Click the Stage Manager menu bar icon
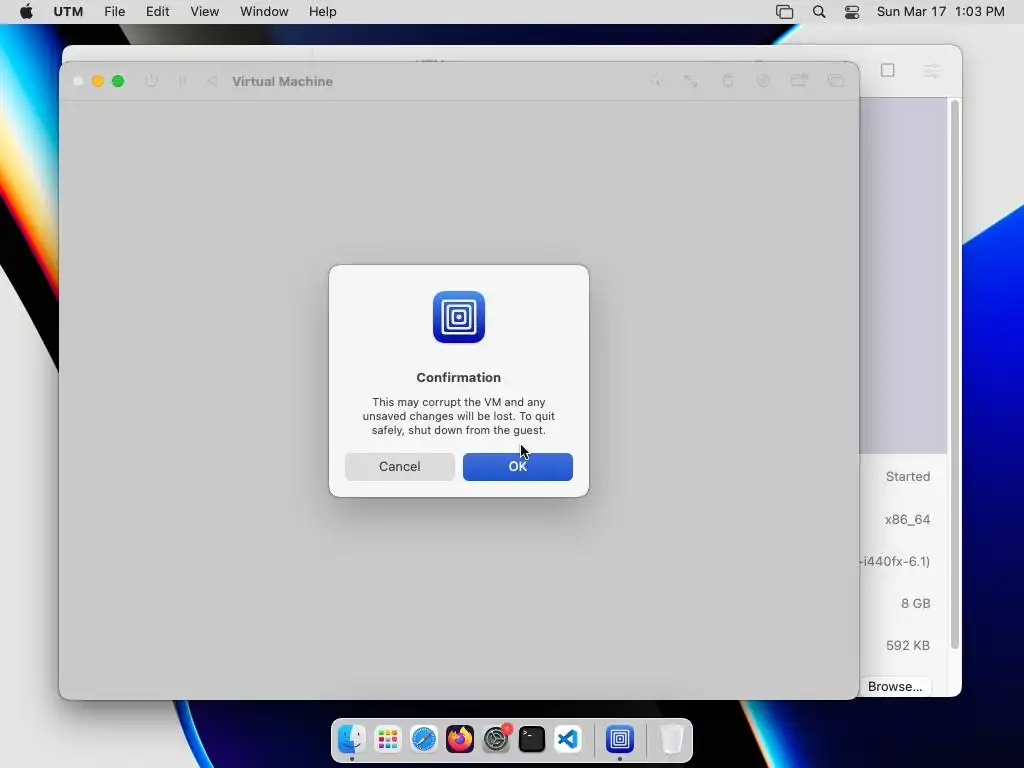The width and height of the screenshot is (1024, 768). (x=784, y=12)
